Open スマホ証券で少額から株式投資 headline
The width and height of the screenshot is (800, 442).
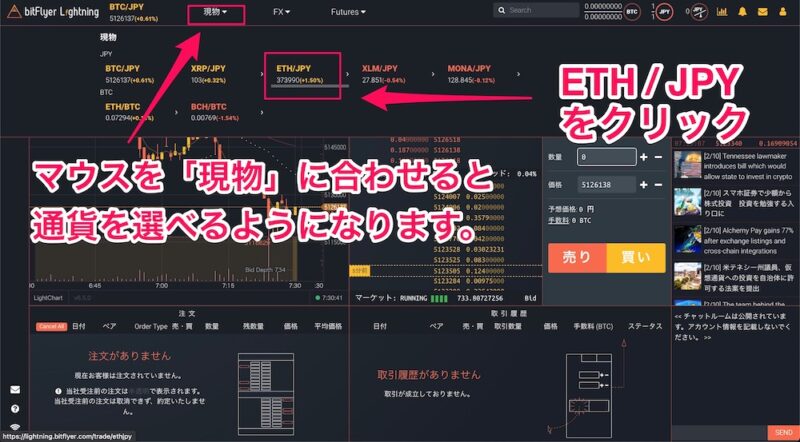[x=747, y=203]
